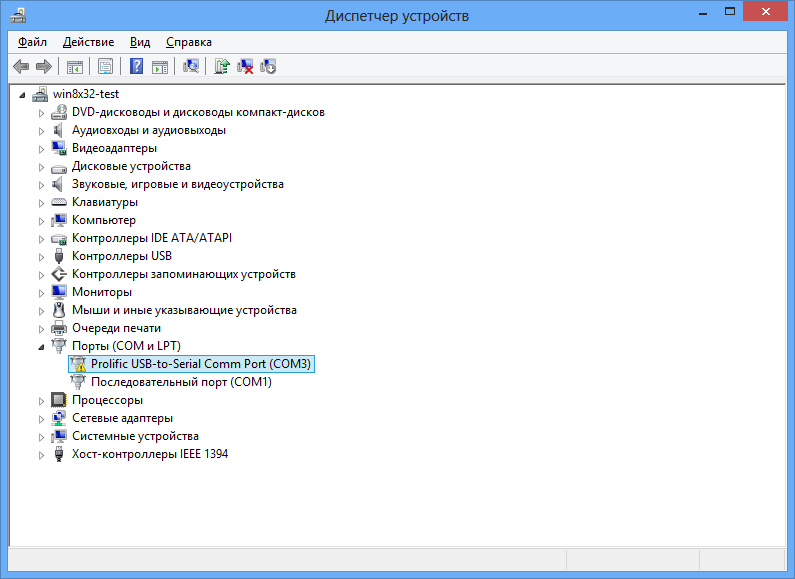
Task: Toggle the console tree pane icon
Action: click(75, 66)
